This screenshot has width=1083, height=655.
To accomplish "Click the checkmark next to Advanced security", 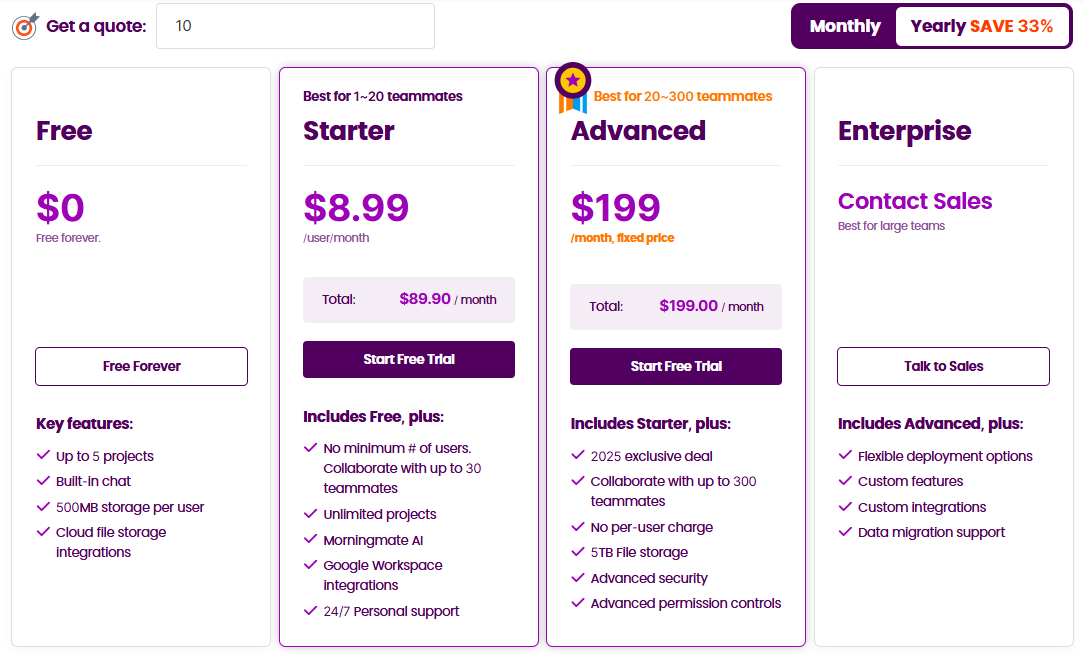I will point(578,578).
